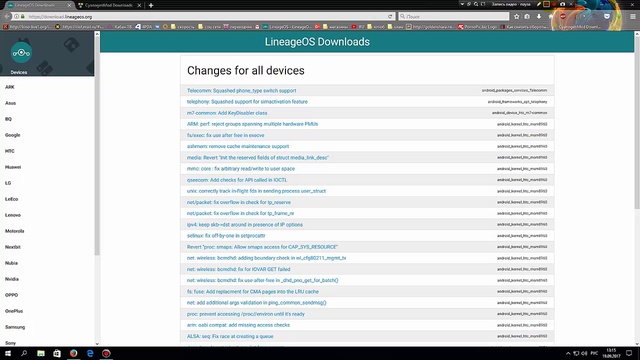
Task: Click the Firefox taskbar icon
Action: [73, 353]
